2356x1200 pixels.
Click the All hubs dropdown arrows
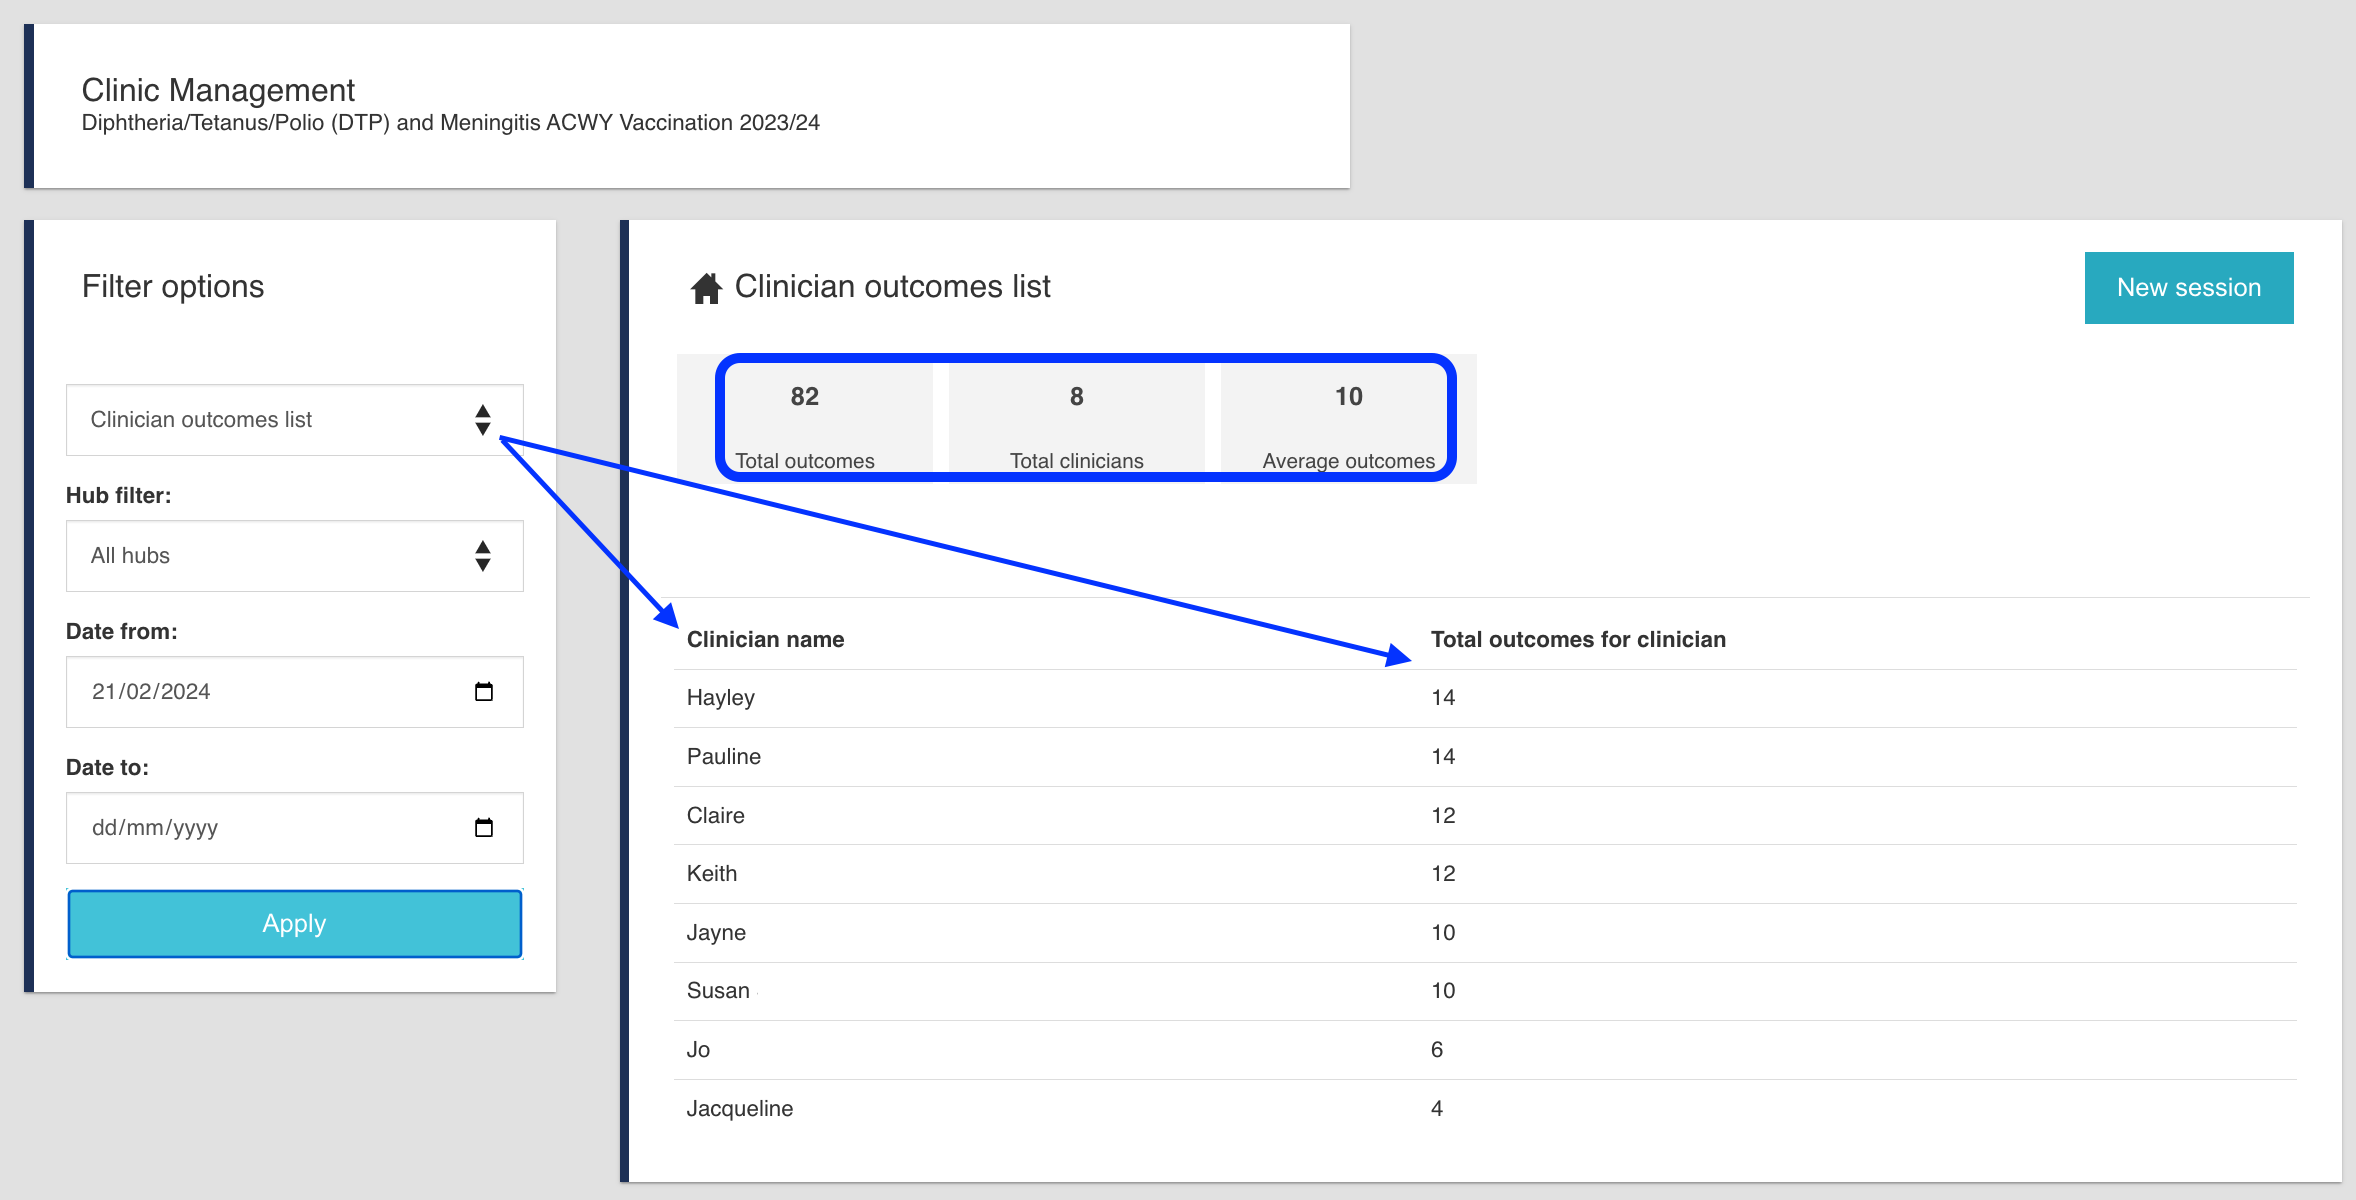pyautogui.click(x=483, y=556)
